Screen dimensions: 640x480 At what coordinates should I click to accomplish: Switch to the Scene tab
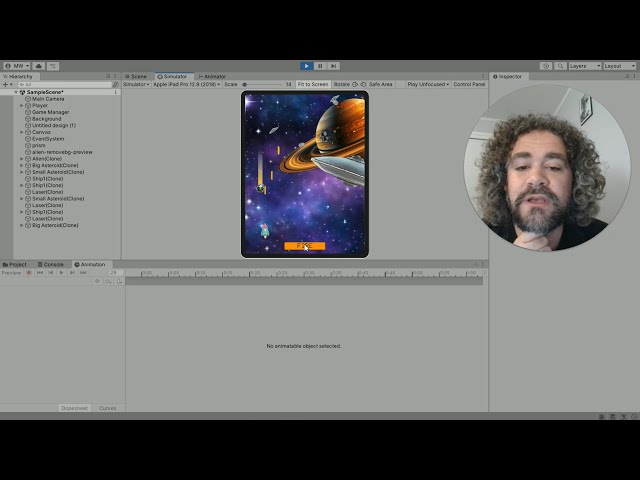click(x=136, y=76)
